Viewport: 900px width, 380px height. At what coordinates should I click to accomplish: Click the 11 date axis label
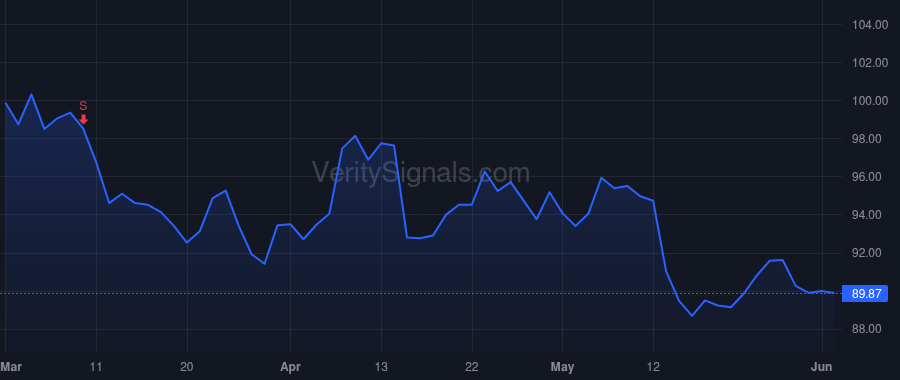coord(96,366)
